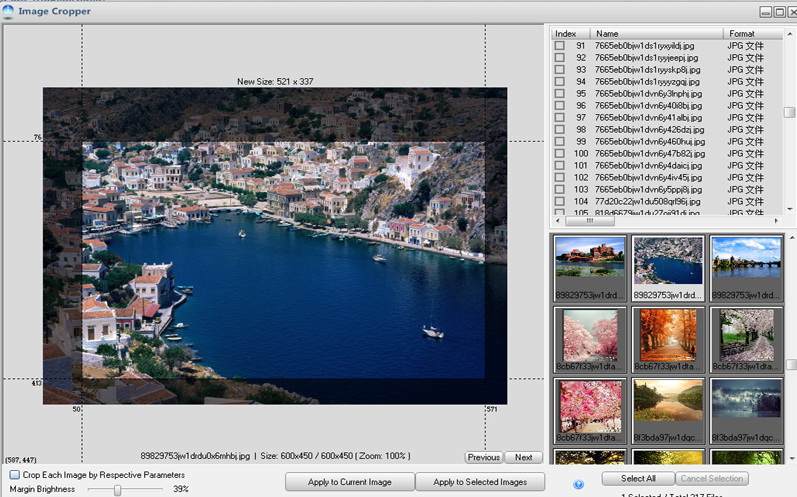Adjust the Margin Brightness slider handle
Image resolution: width=797 pixels, height=497 pixels.
click(x=117, y=490)
